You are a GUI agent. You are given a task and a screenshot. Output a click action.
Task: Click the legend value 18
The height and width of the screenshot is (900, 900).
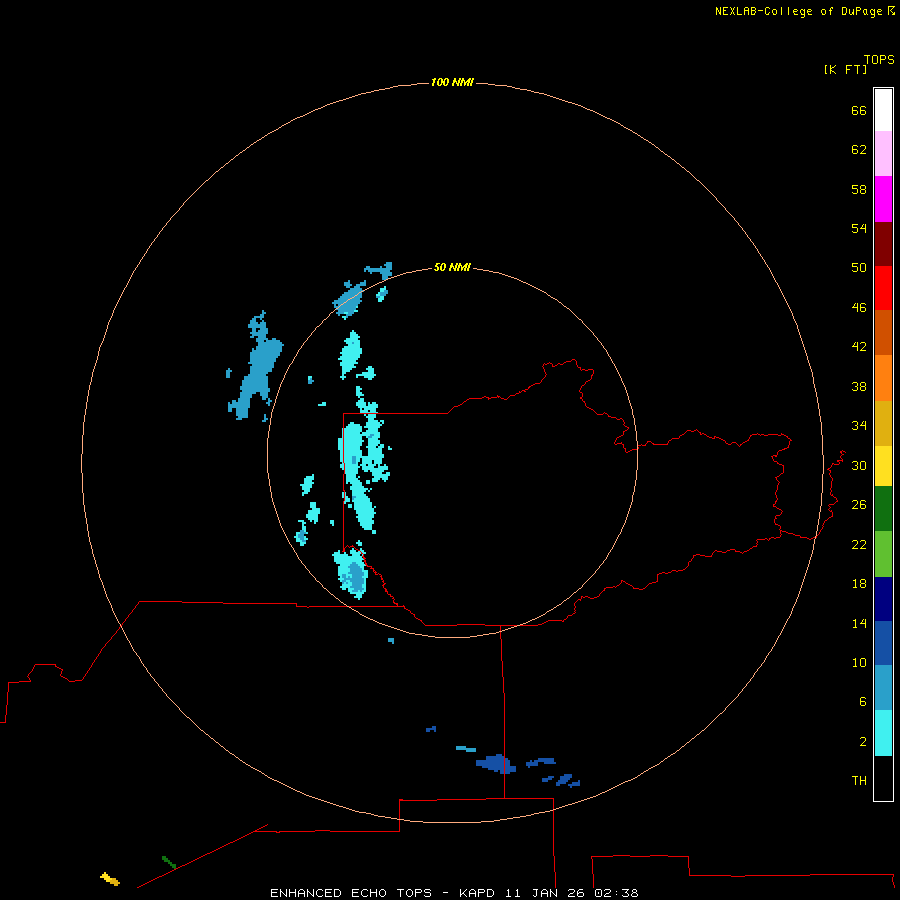click(859, 584)
